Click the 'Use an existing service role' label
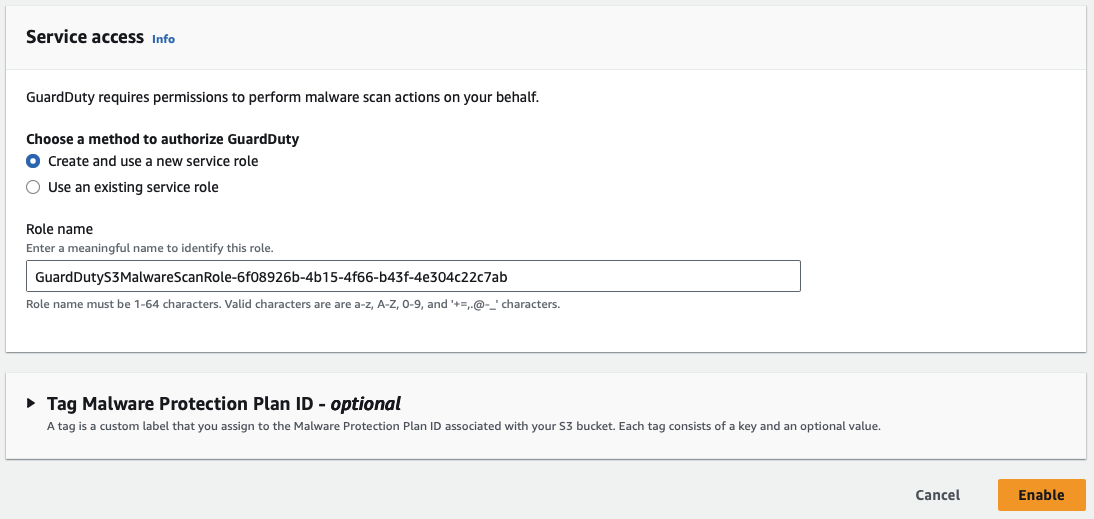Image resolution: width=1094 pixels, height=519 pixels. point(133,187)
